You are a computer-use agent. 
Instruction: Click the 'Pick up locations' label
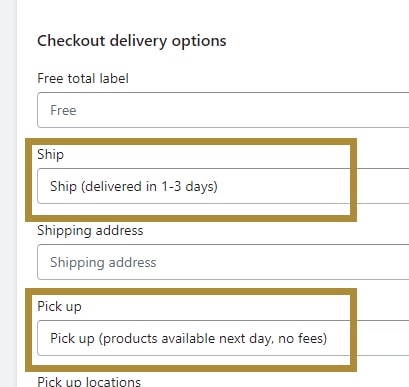point(89,382)
